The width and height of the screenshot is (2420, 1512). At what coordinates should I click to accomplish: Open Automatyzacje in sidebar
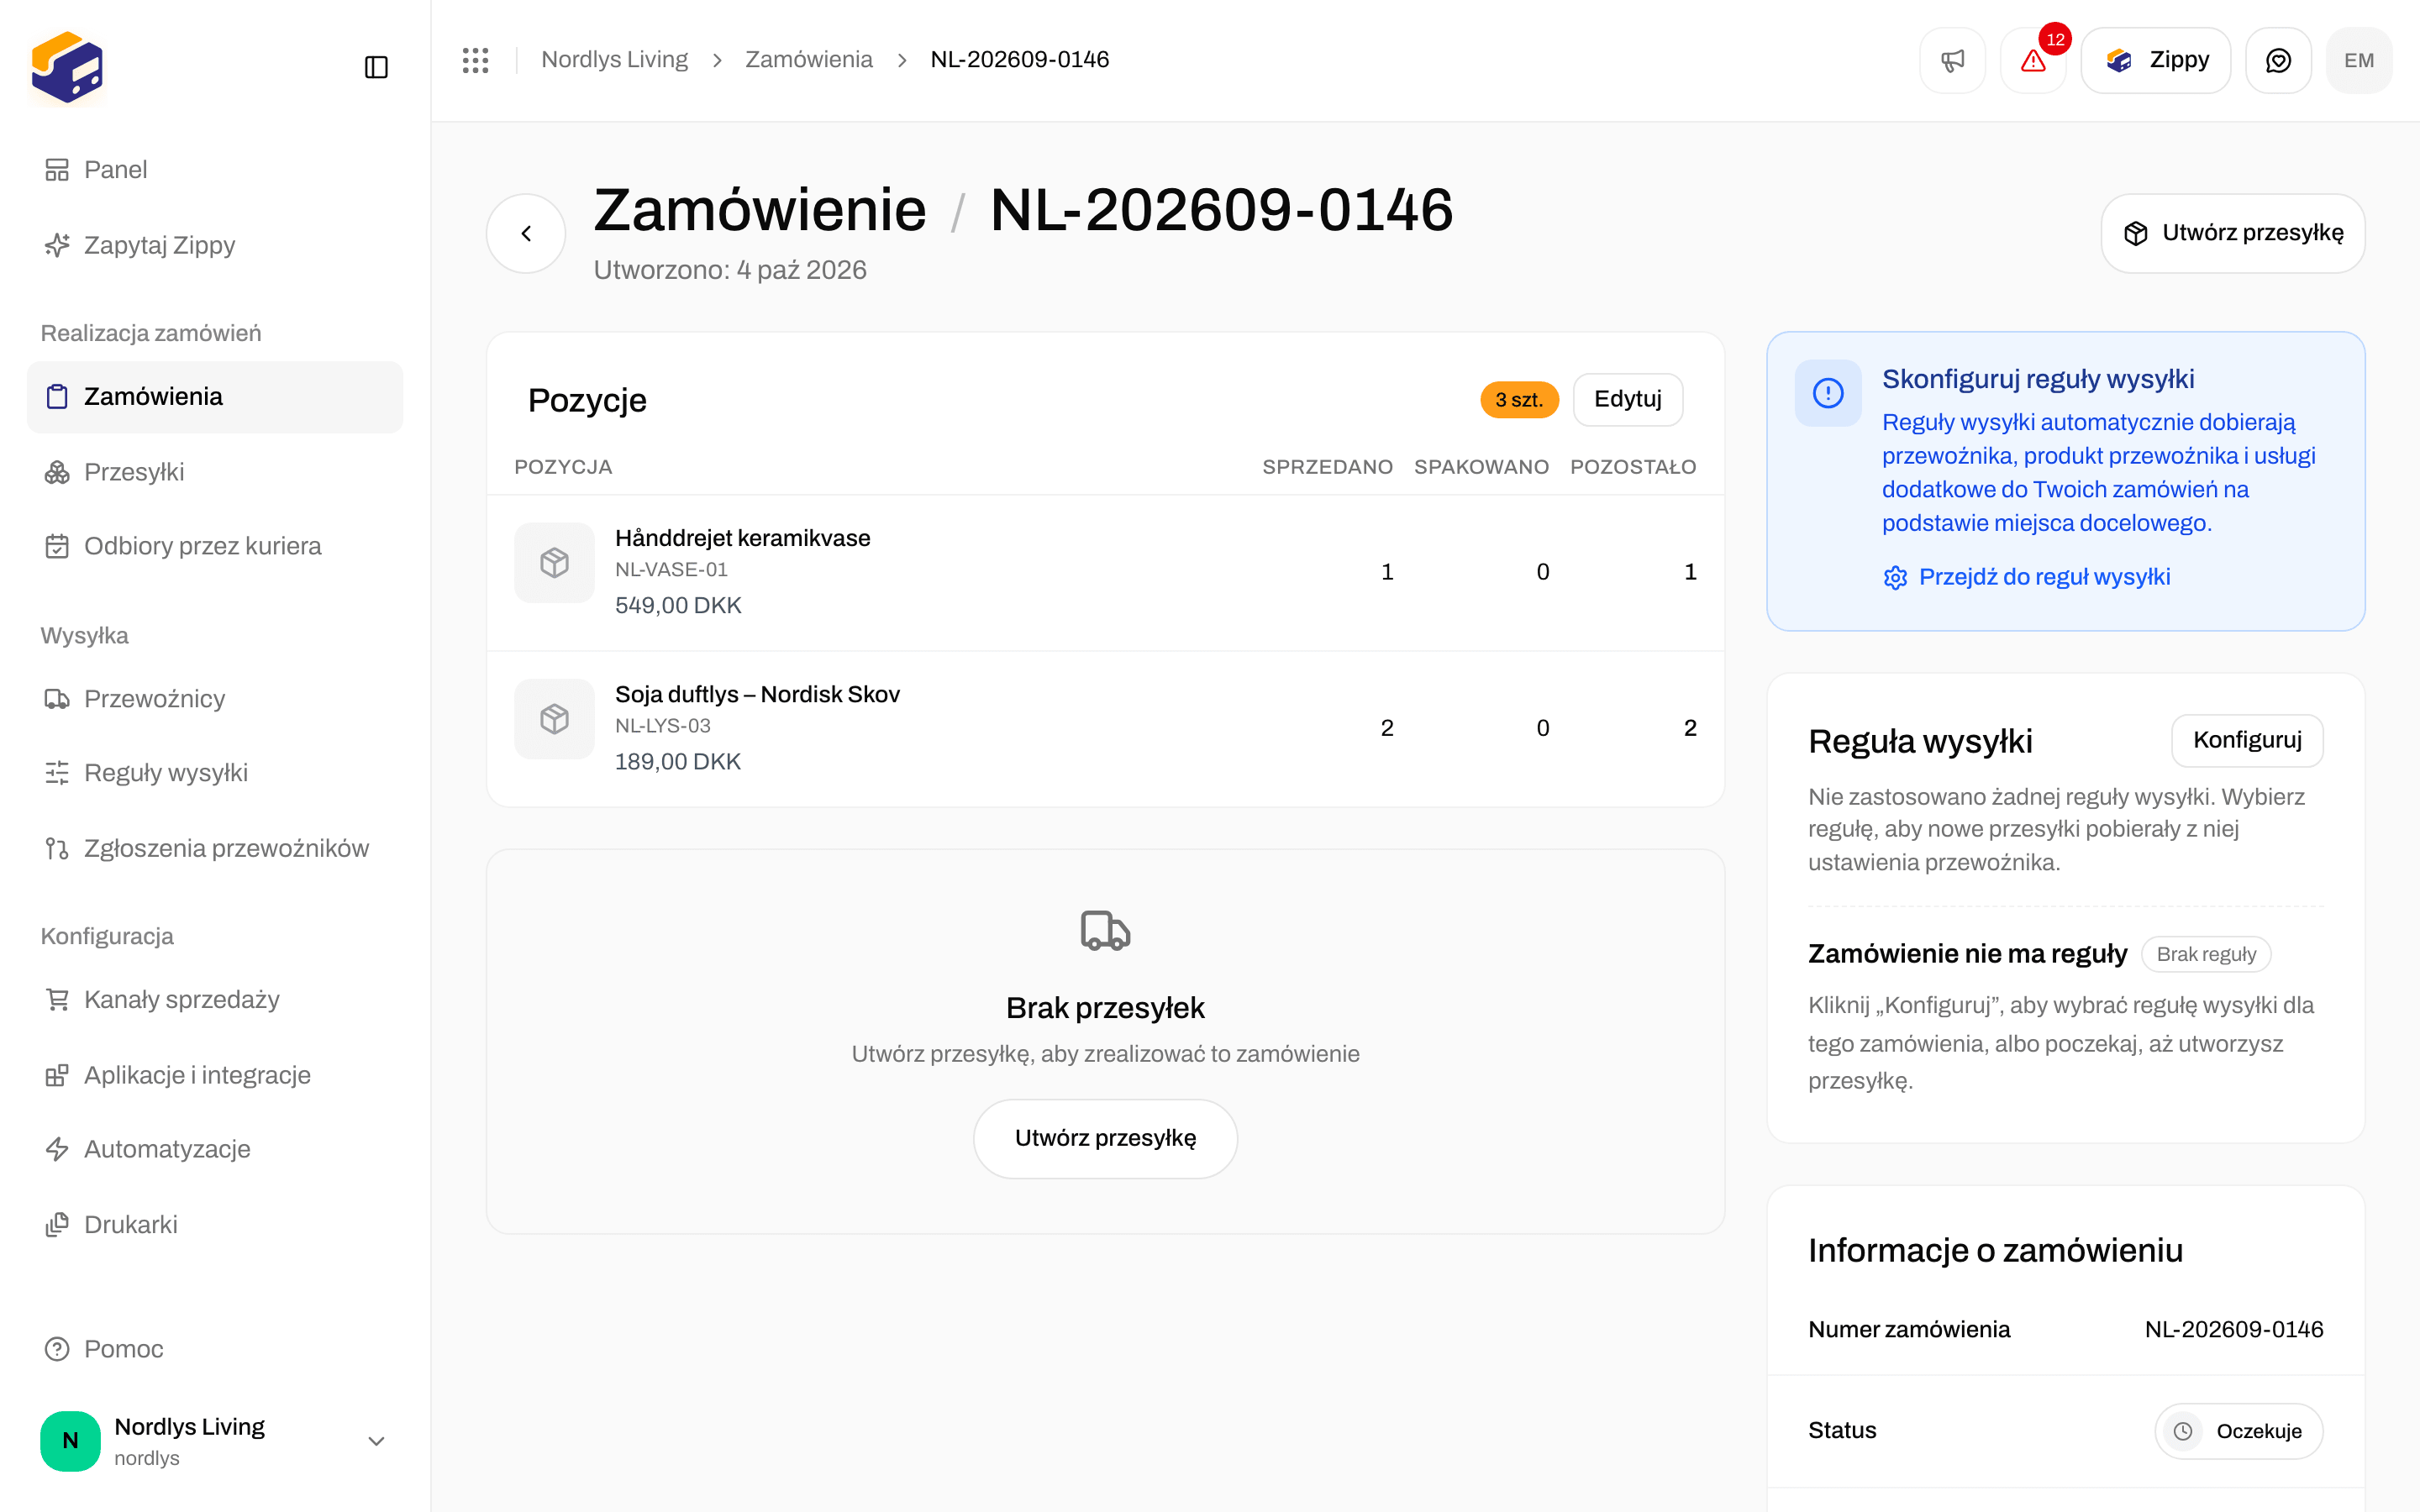click(215, 1149)
